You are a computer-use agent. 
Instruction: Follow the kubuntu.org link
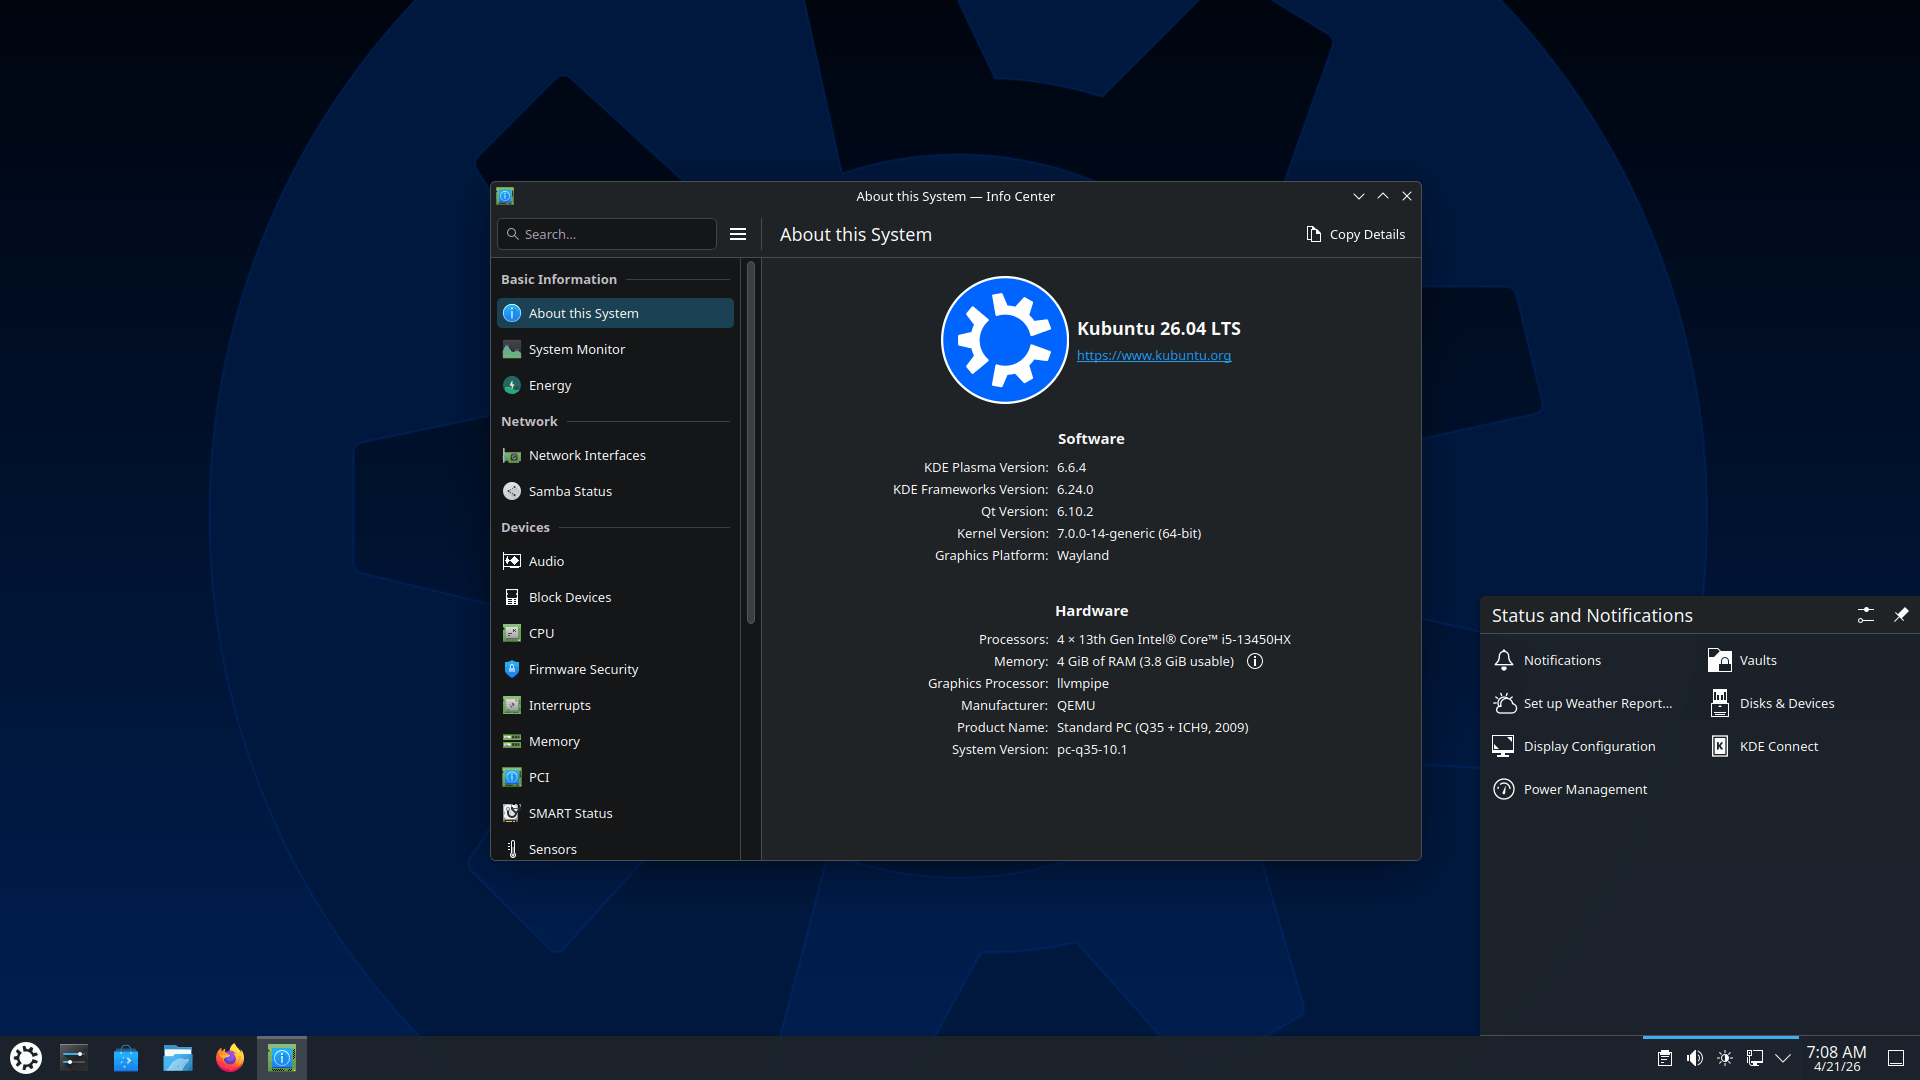(1153, 355)
